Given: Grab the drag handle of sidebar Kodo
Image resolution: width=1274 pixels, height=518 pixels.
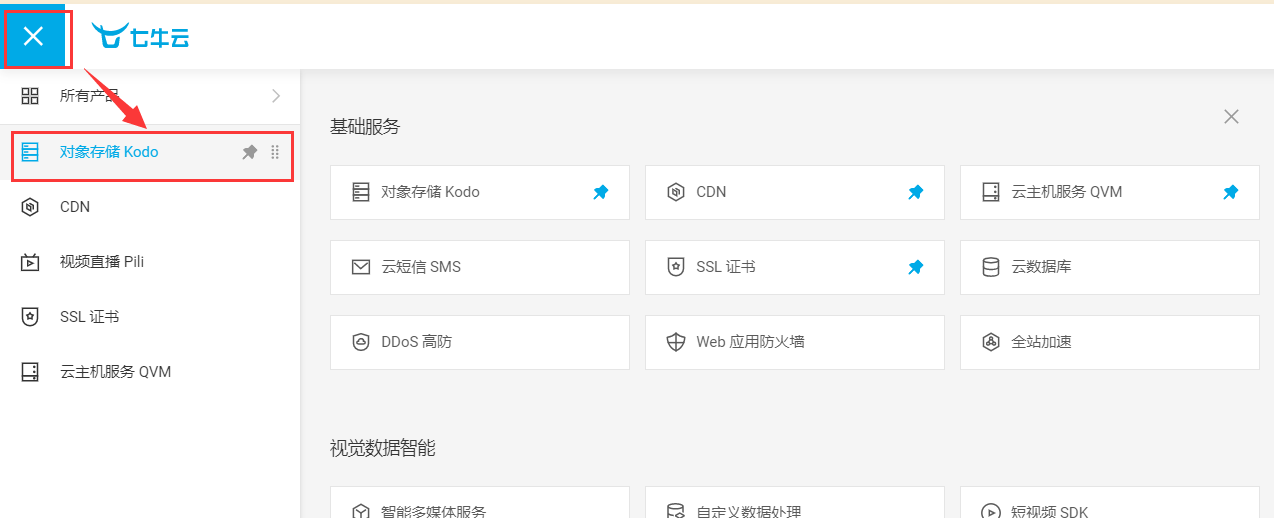Looking at the screenshot, I should (x=275, y=152).
